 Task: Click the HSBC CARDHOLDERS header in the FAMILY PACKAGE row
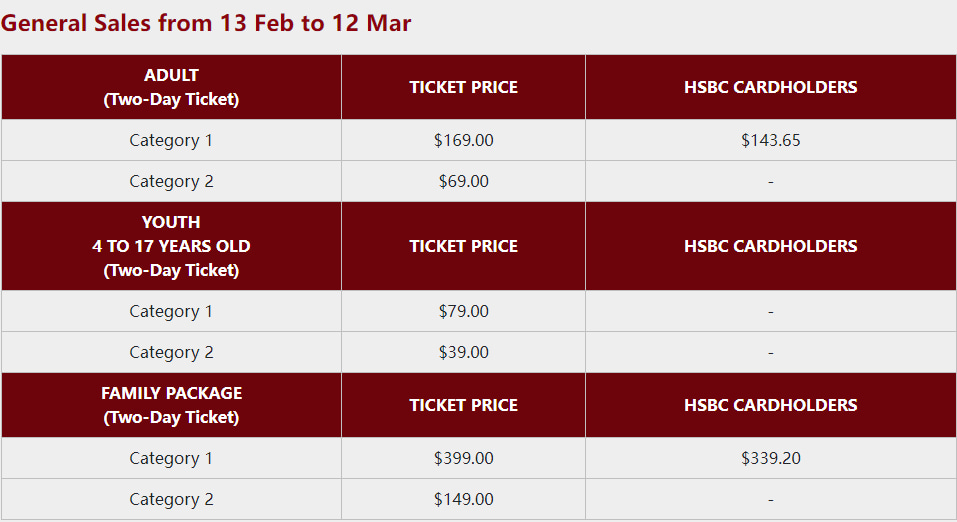pos(770,405)
